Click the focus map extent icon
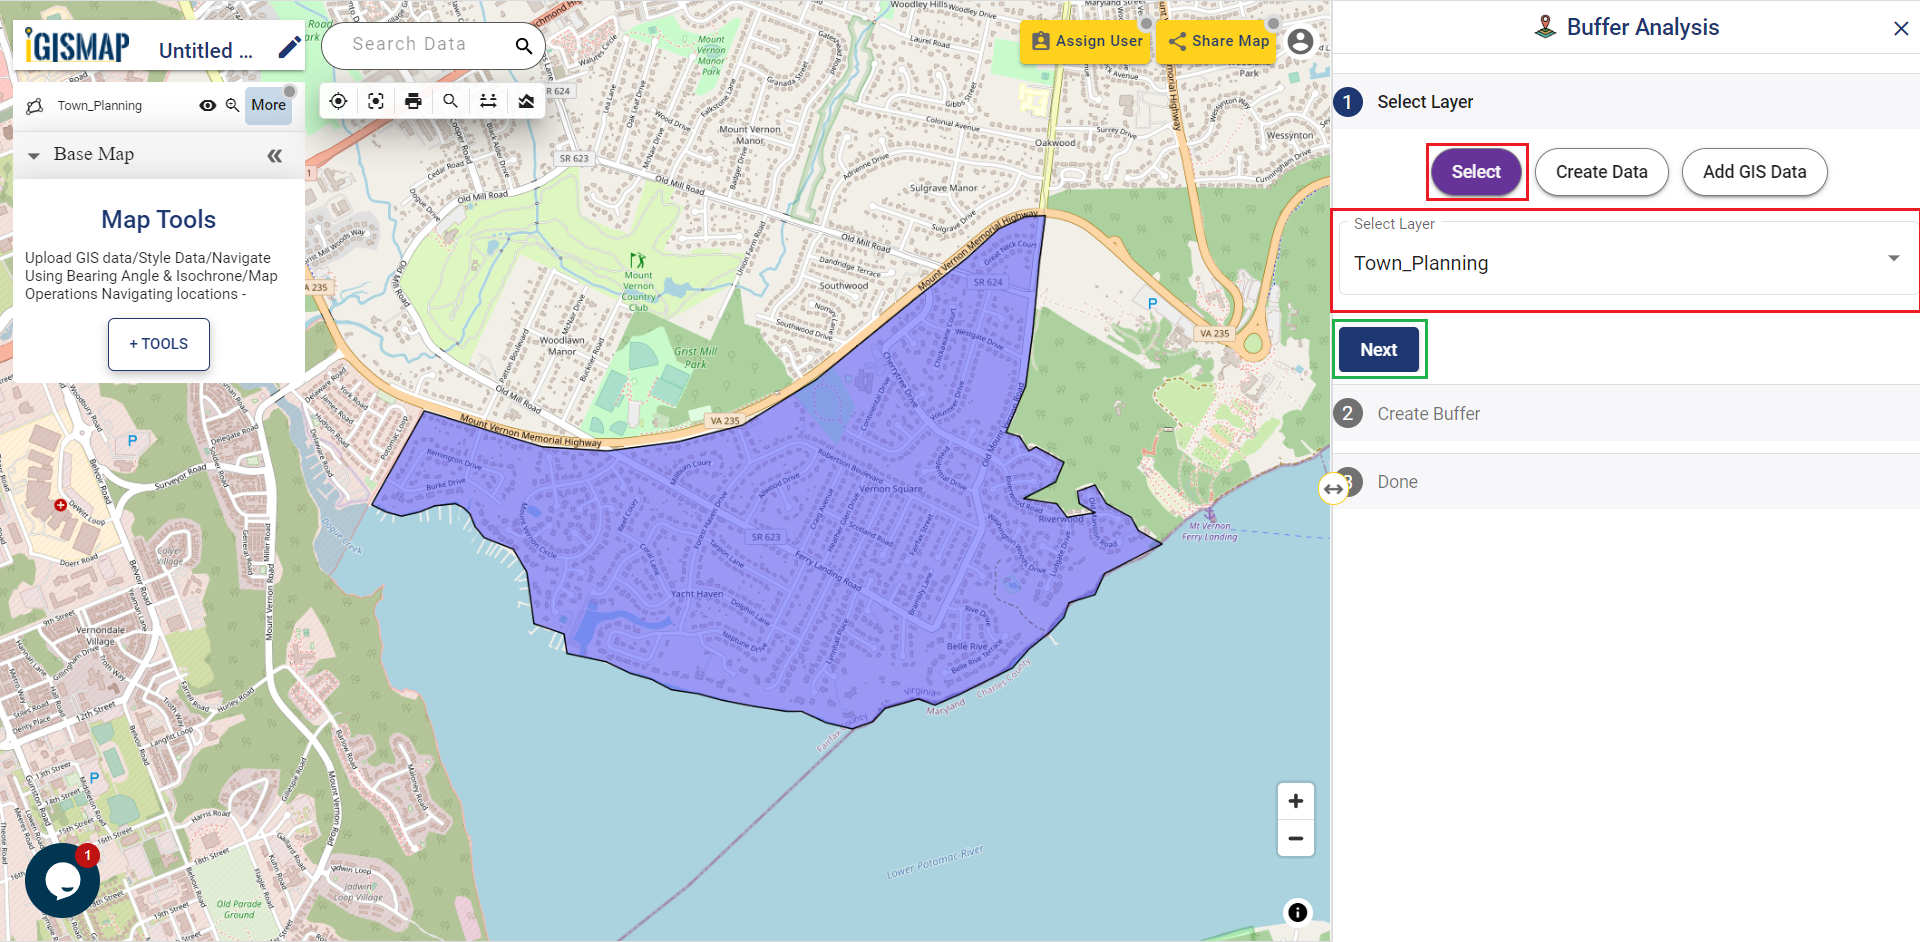1920x942 pixels. (375, 100)
